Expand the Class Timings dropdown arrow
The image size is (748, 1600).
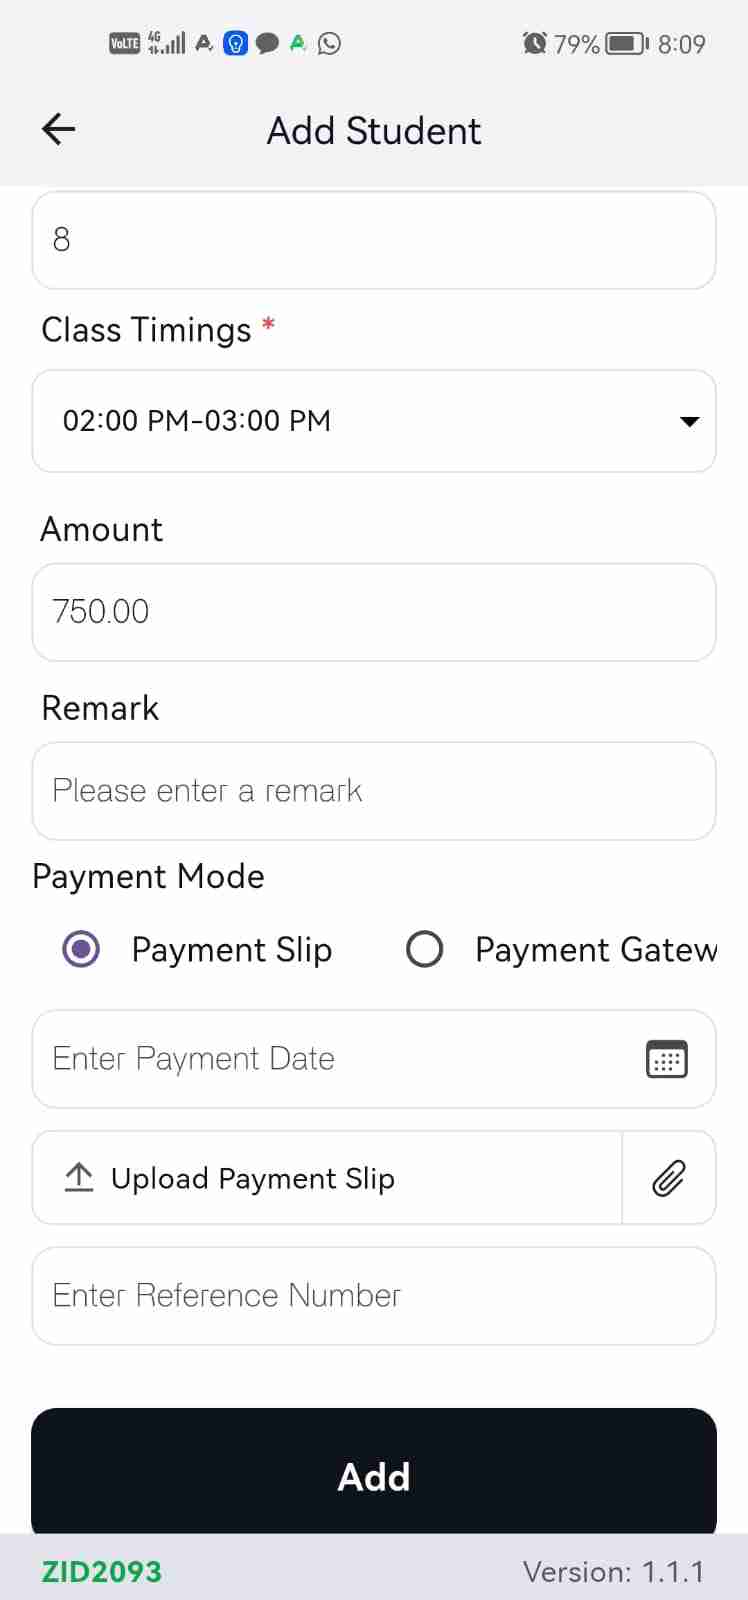[x=689, y=421]
